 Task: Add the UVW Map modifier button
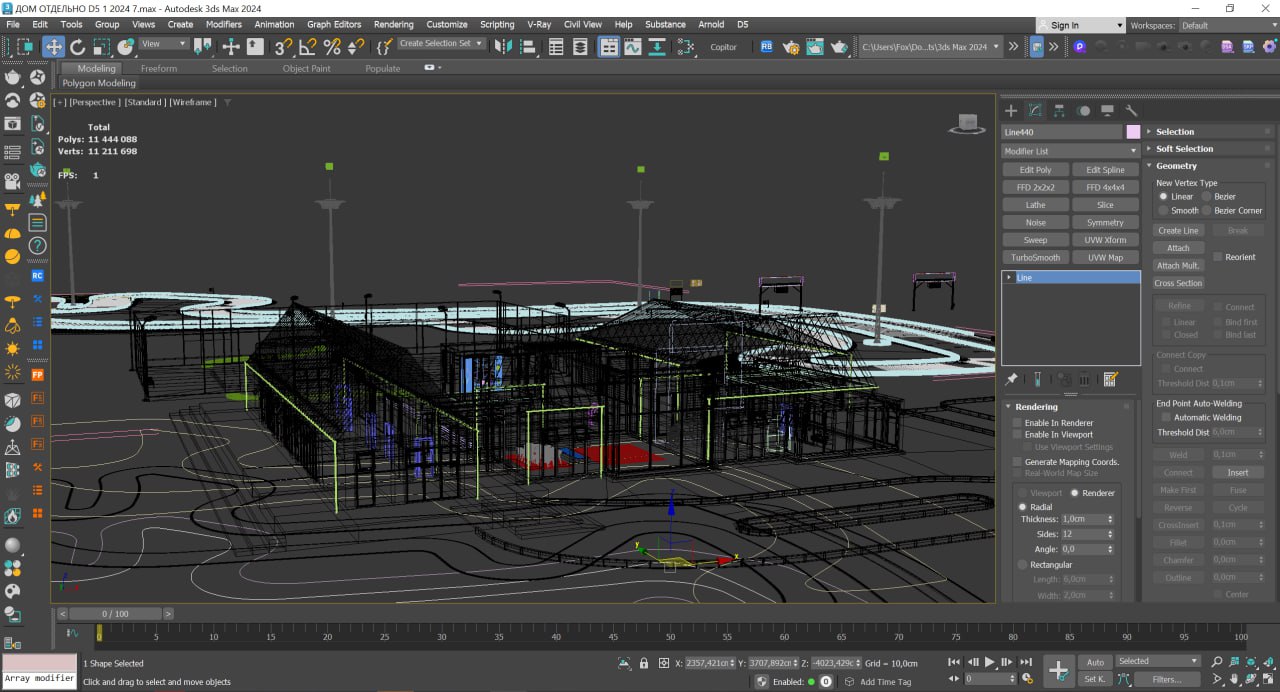click(x=1105, y=257)
